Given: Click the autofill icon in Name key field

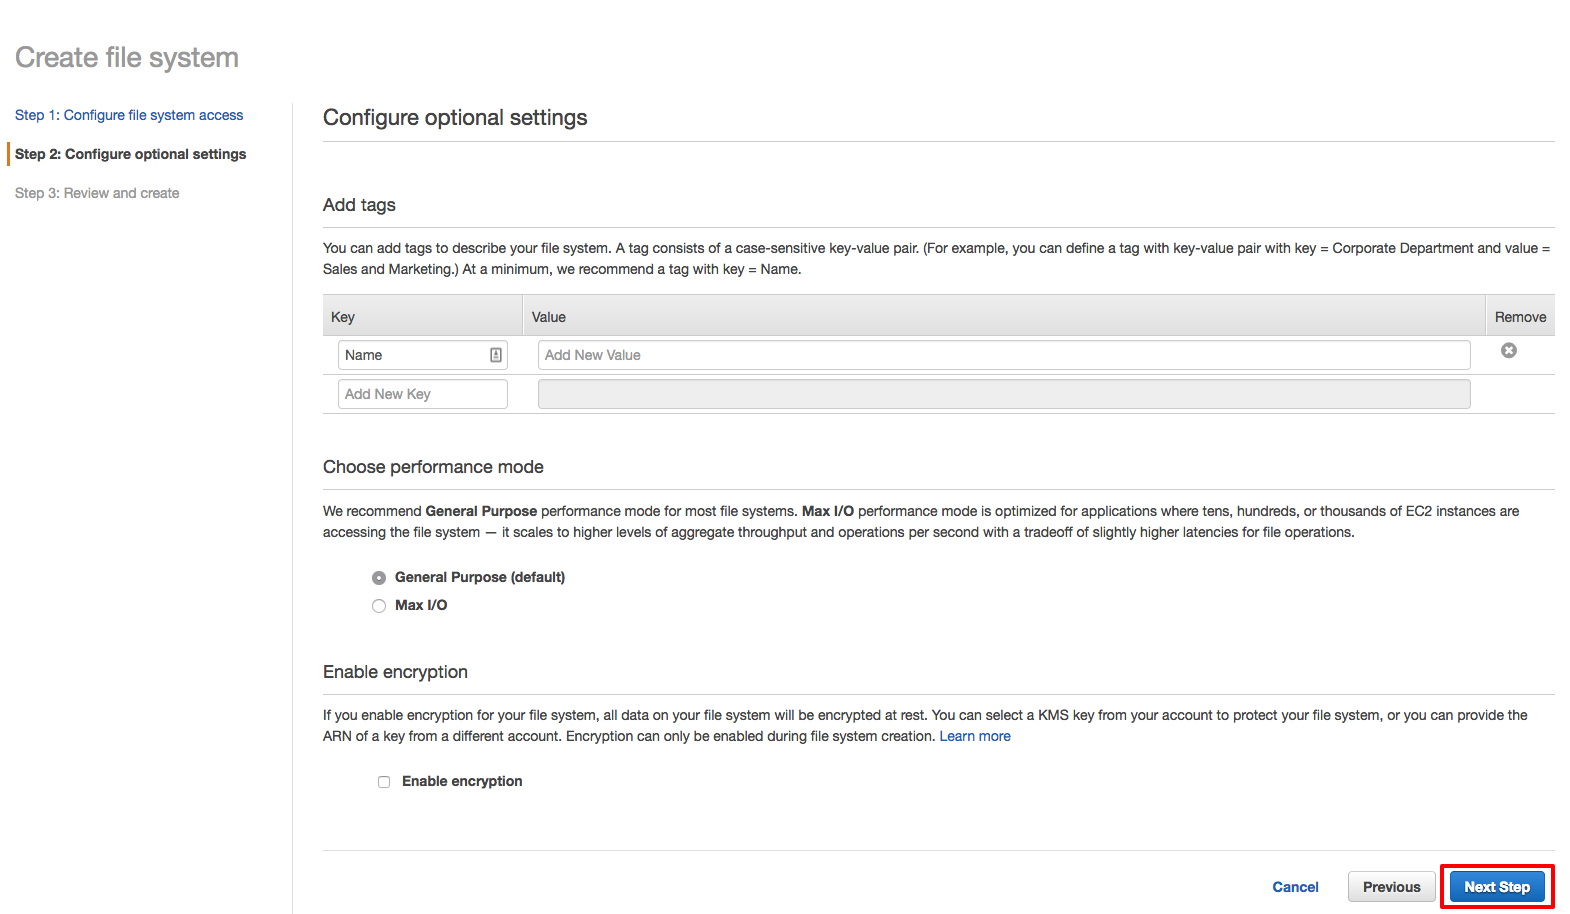Looking at the screenshot, I should click(x=496, y=355).
